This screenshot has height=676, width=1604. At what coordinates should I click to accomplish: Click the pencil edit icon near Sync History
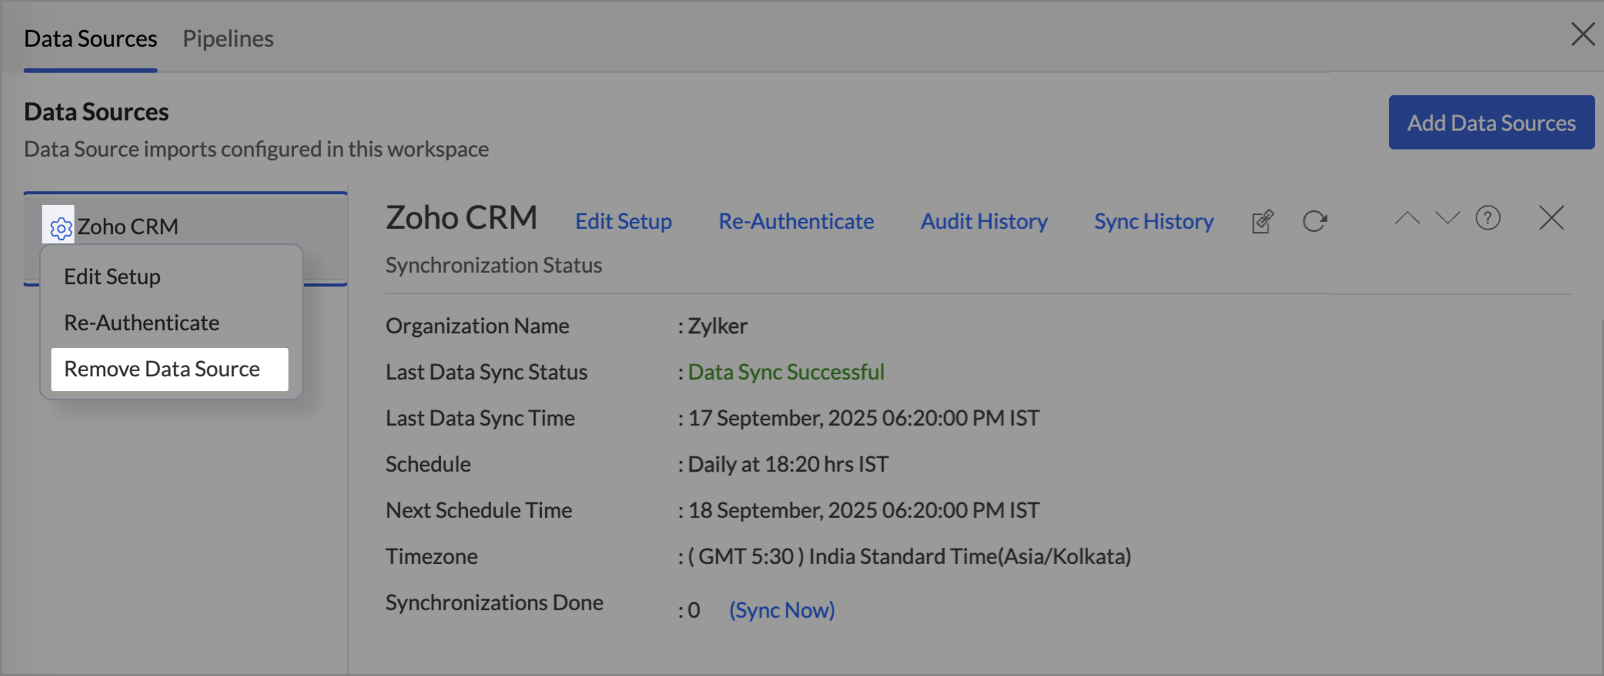tap(1263, 221)
